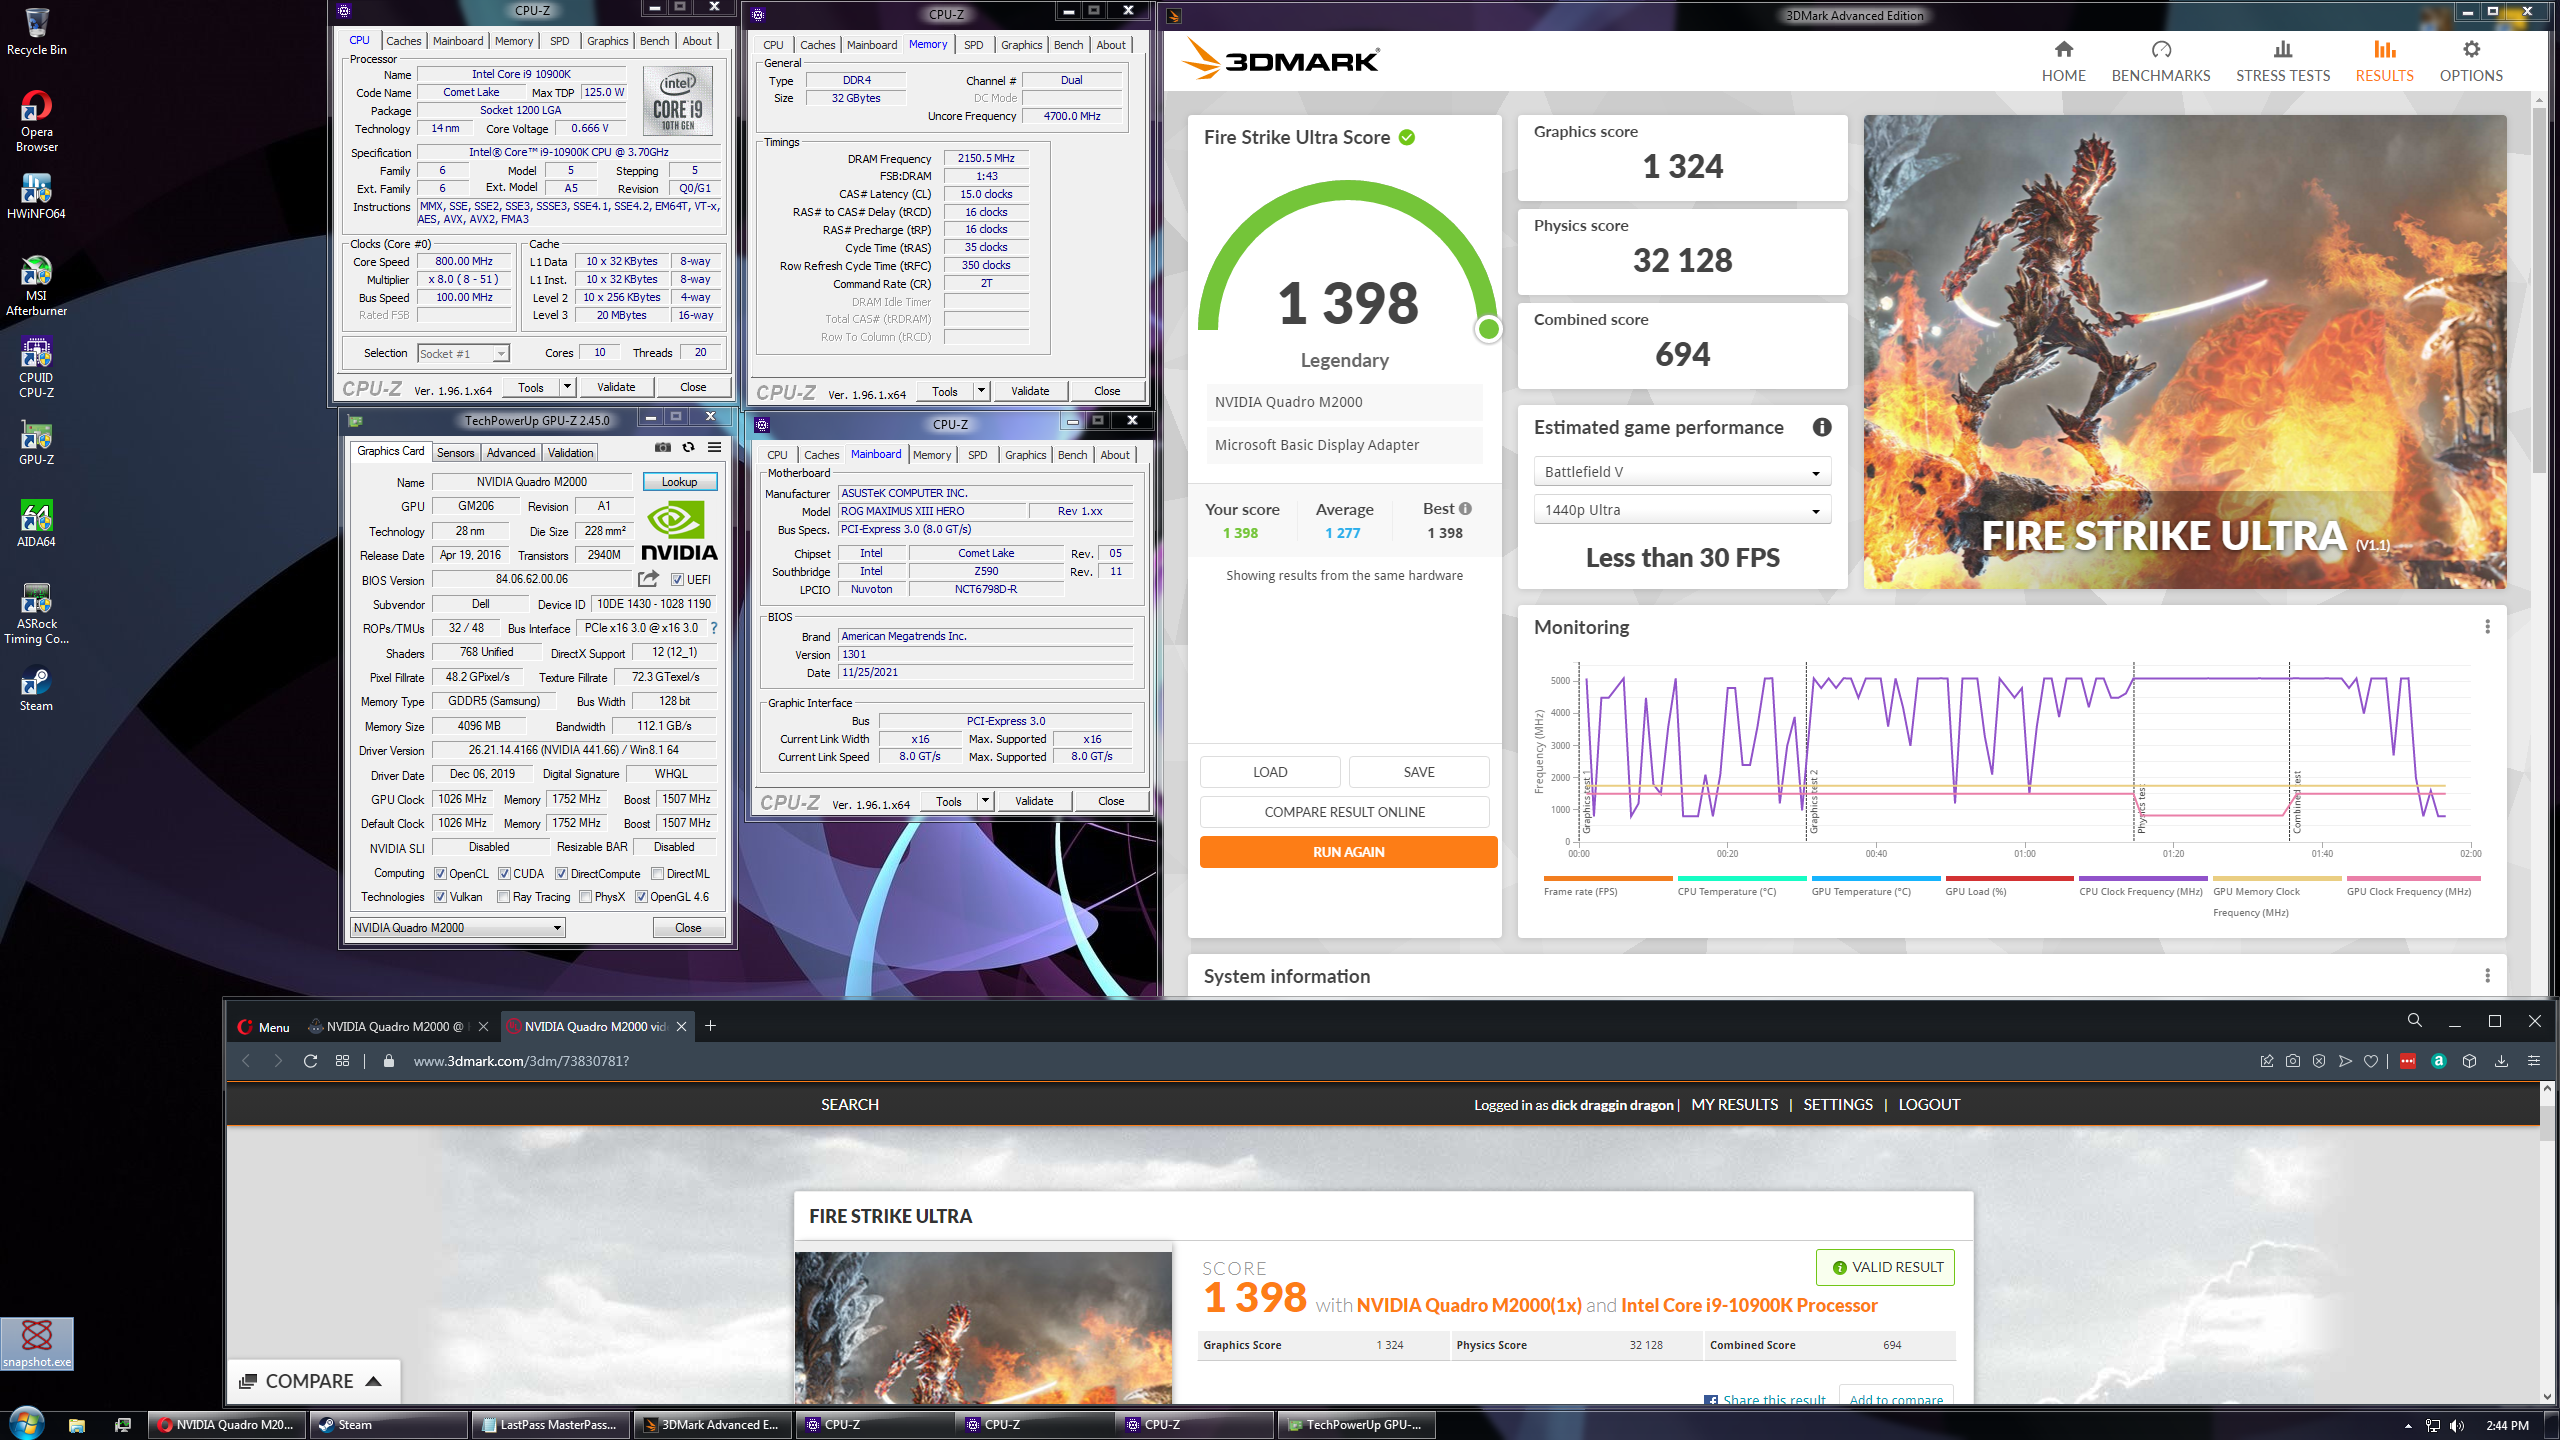Launch GPU-Z desktop shortcut
2560x1440 pixels.
(x=36, y=442)
